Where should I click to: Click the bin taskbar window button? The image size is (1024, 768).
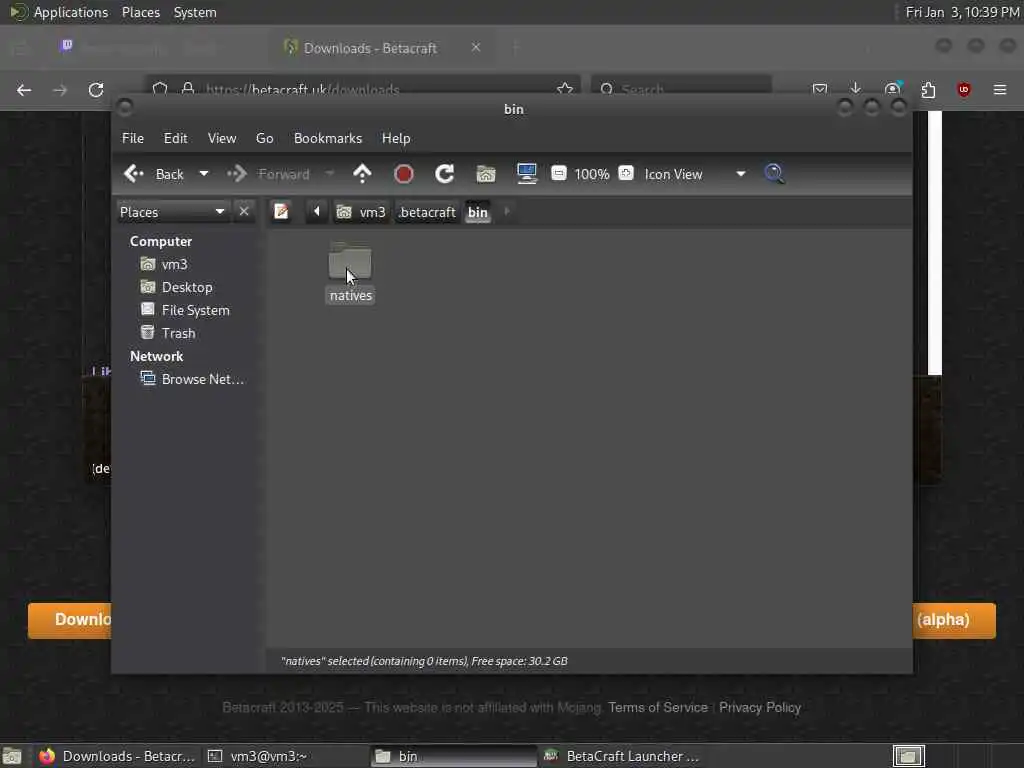[454, 756]
